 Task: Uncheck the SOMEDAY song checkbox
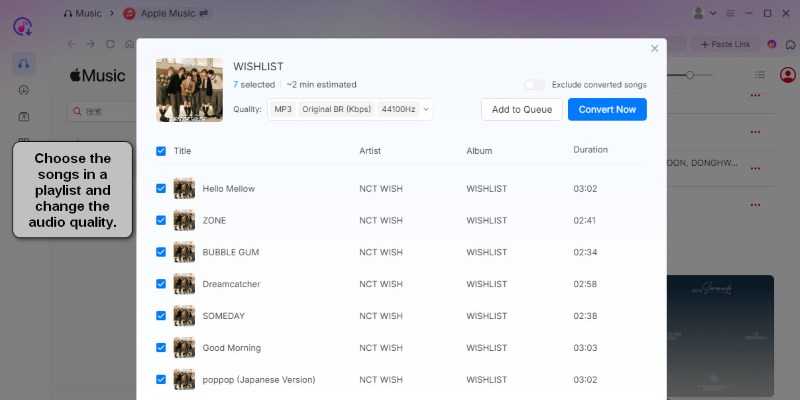click(x=161, y=316)
